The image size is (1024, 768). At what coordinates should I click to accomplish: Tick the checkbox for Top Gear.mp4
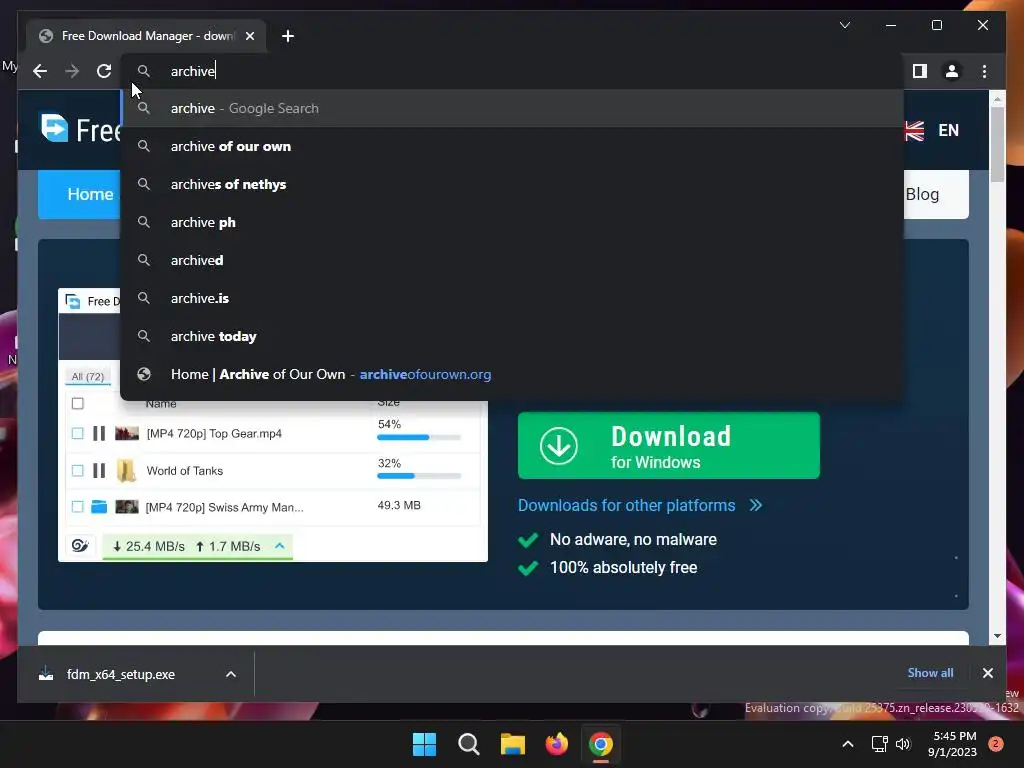(78, 433)
